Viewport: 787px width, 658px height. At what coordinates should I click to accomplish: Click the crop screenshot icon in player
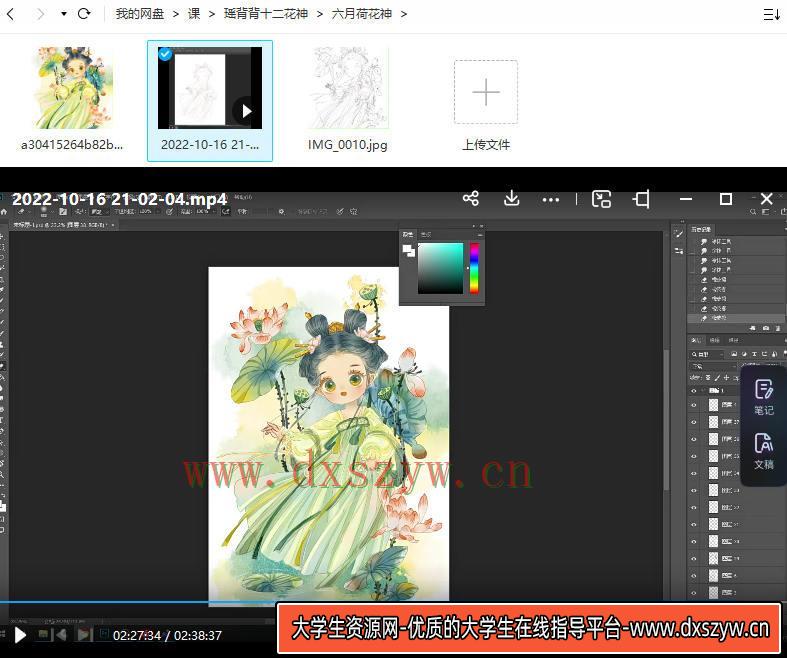pyautogui.click(x=641, y=199)
